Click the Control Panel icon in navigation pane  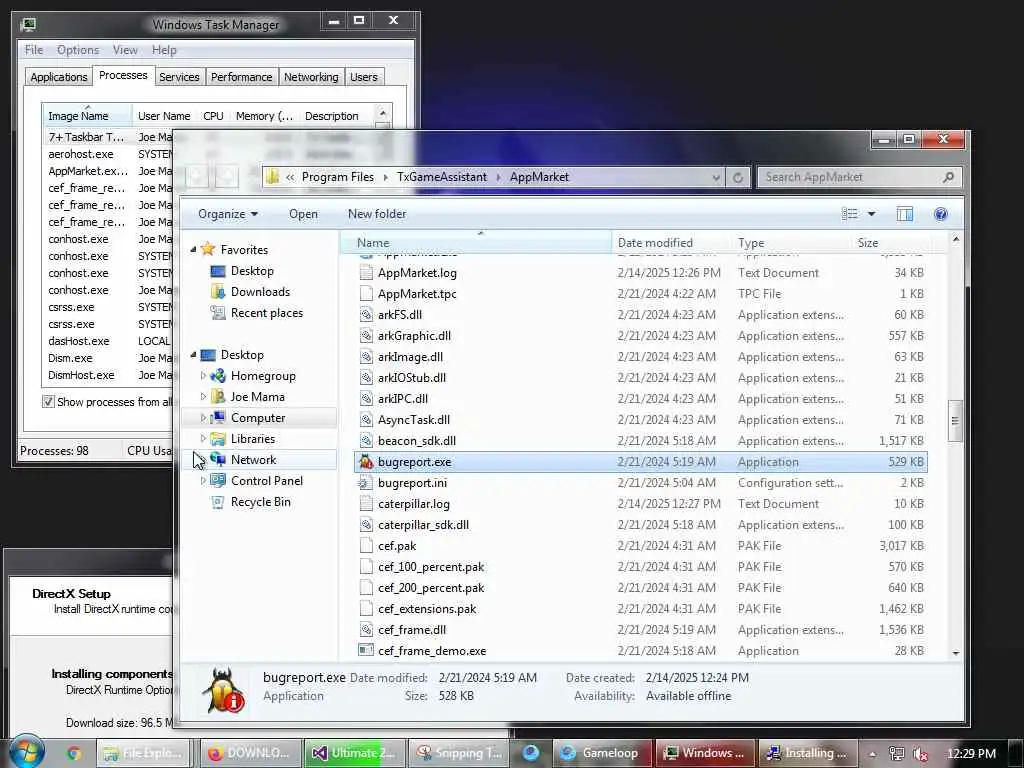217,481
